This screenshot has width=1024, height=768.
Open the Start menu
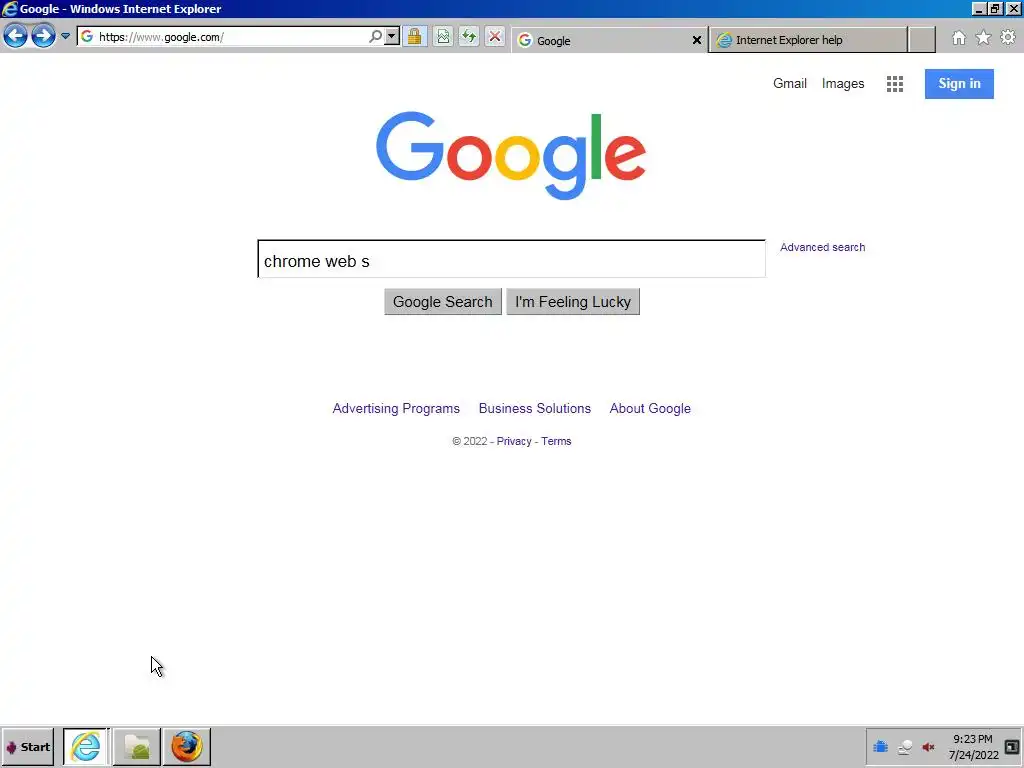coord(27,747)
